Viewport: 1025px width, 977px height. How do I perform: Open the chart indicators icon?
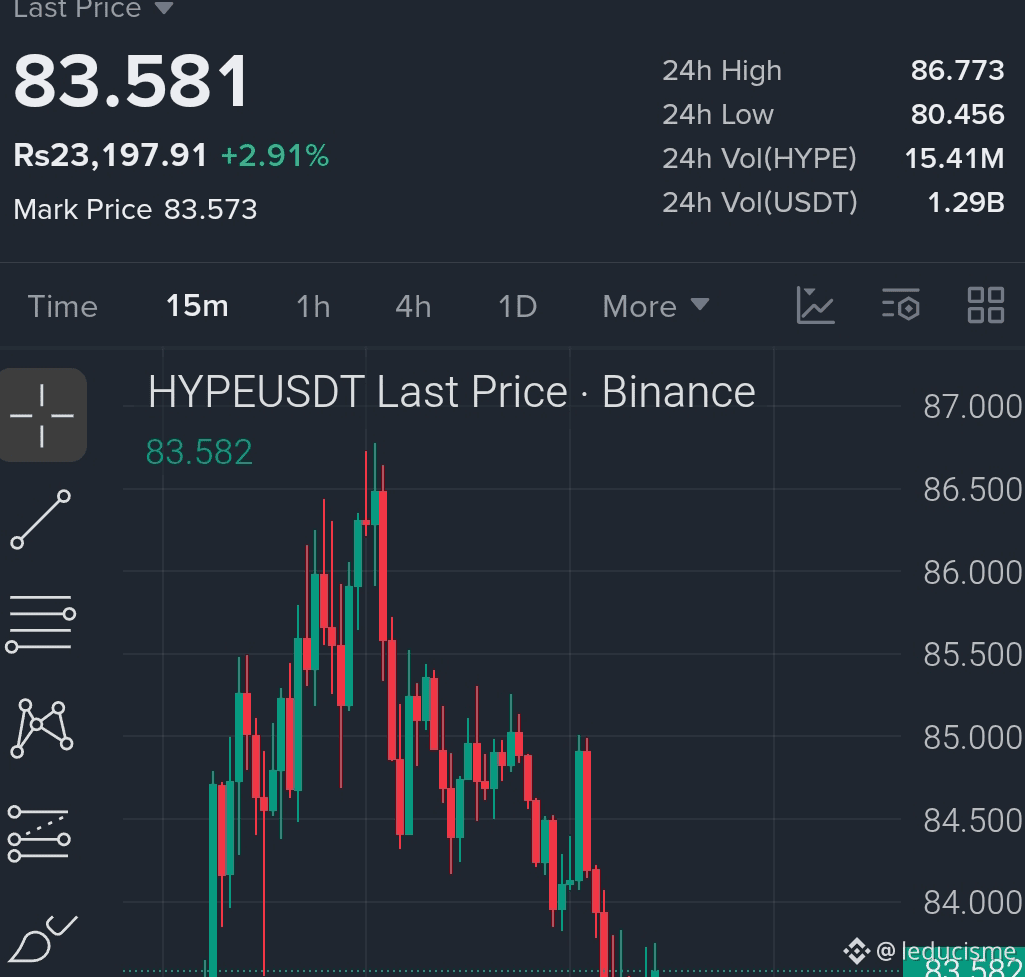tap(815, 305)
